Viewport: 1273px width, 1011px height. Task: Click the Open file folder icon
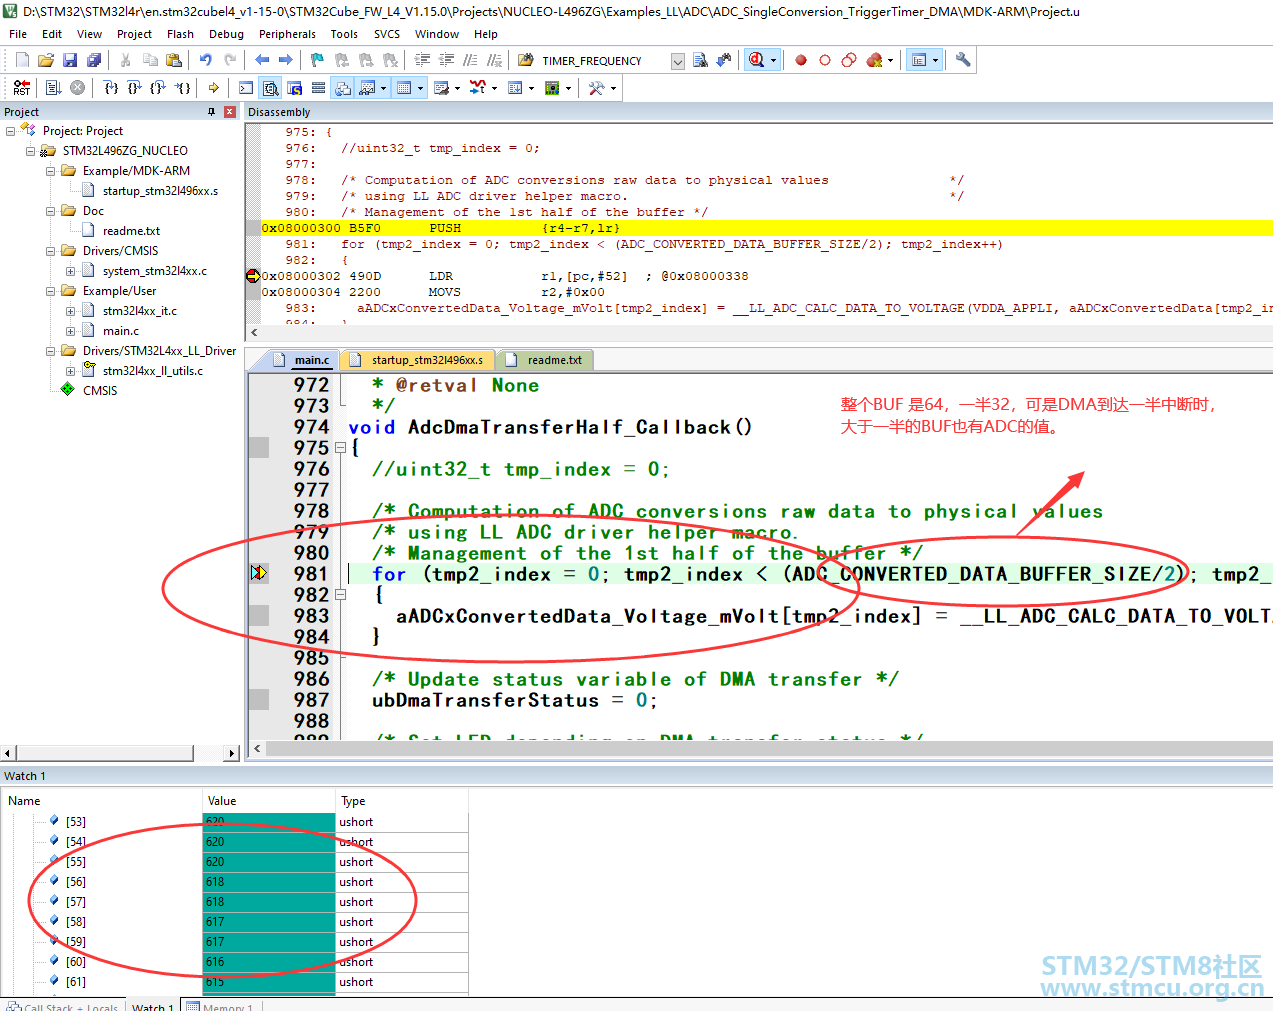pos(46,60)
